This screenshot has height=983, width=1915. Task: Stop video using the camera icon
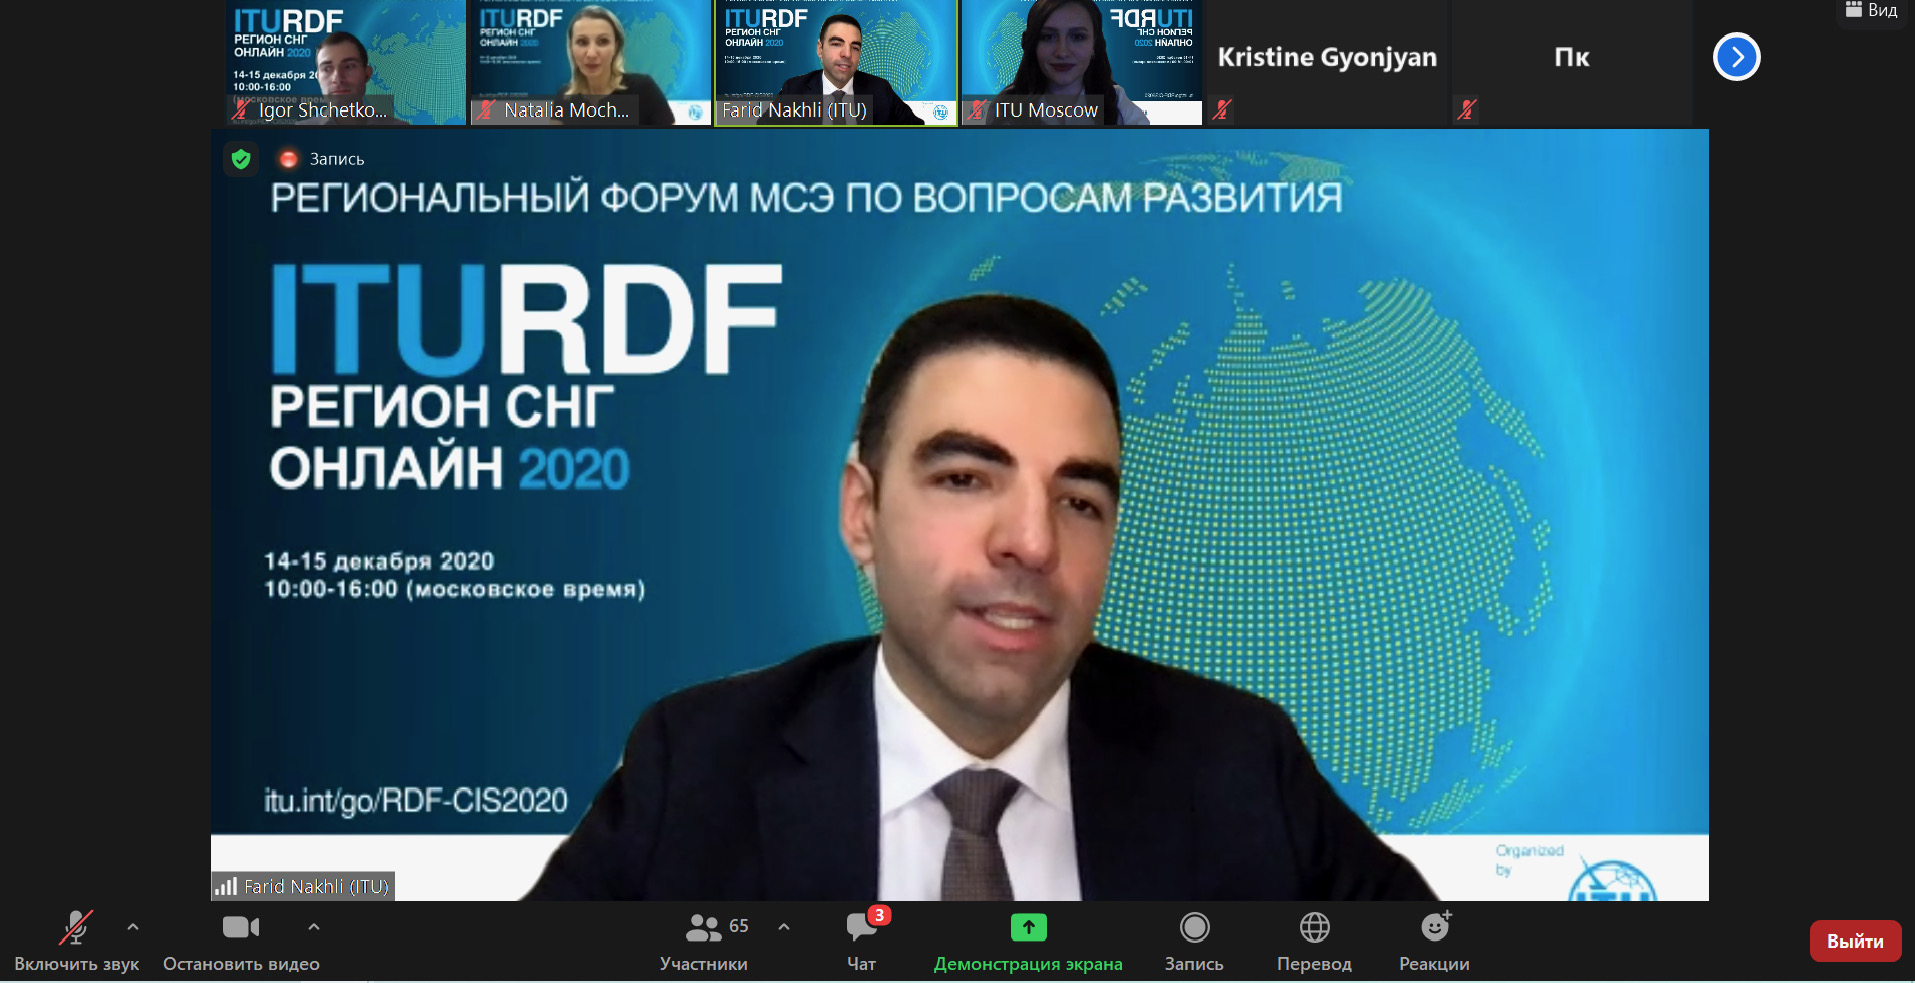[x=241, y=927]
